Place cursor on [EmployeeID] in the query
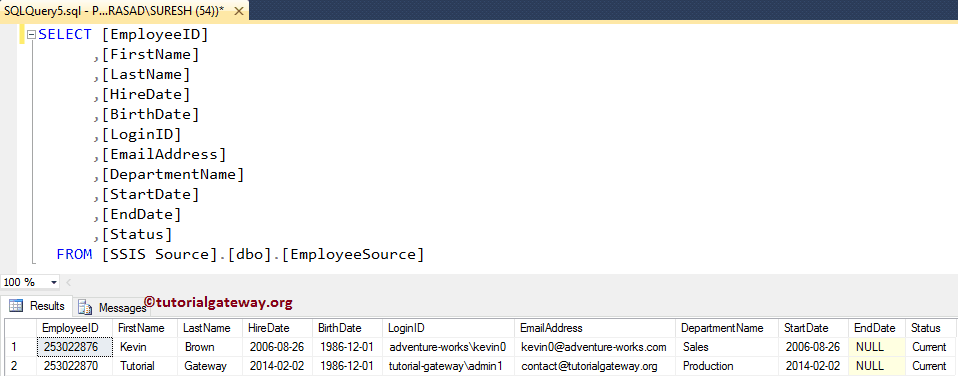 click(x=155, y=35)
